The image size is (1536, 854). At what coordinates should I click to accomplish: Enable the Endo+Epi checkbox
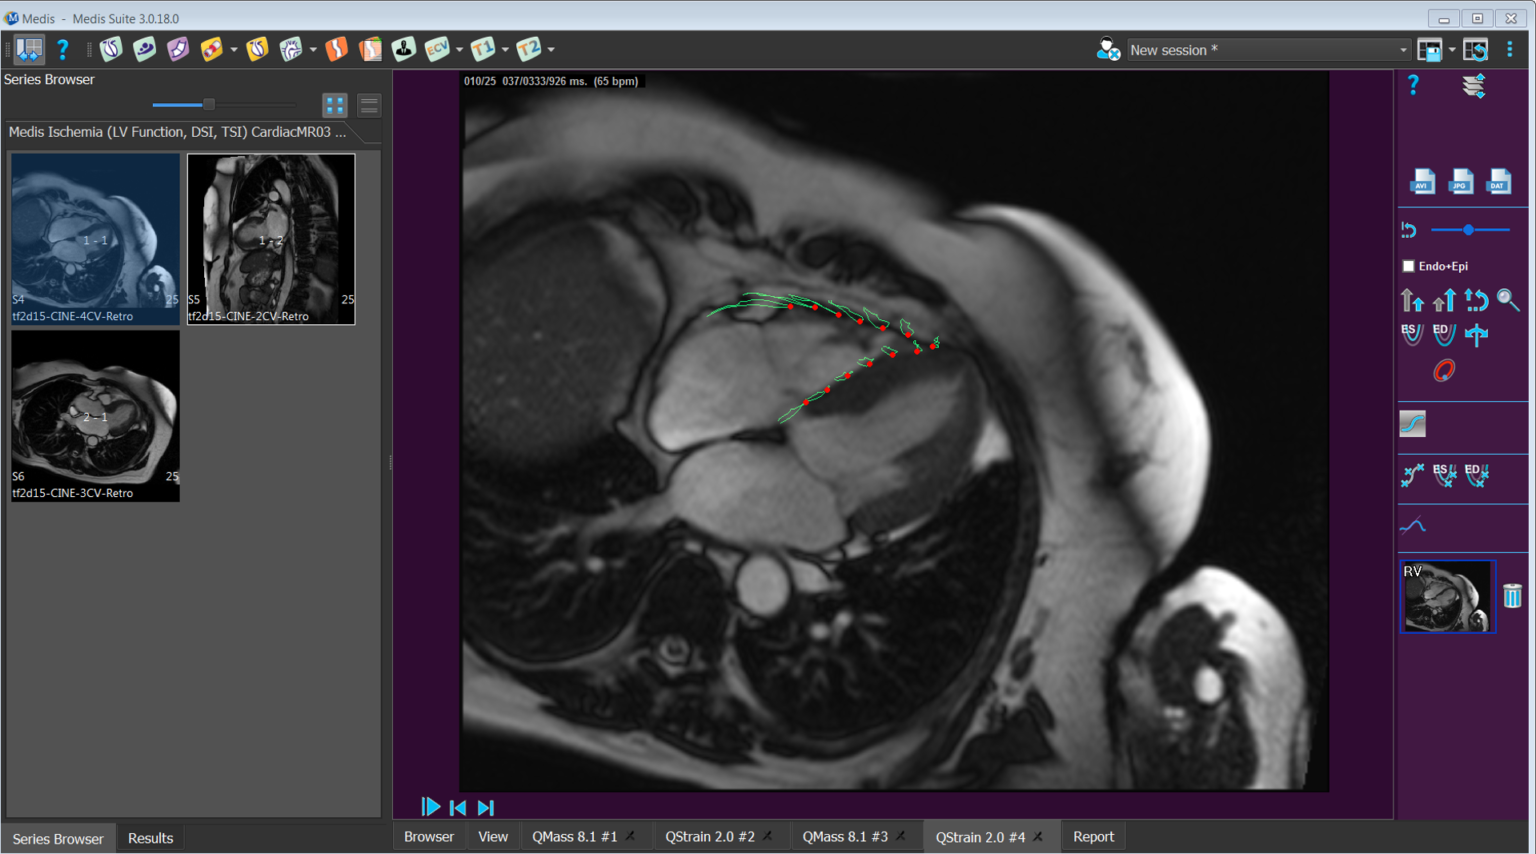tap(1409, 266)
